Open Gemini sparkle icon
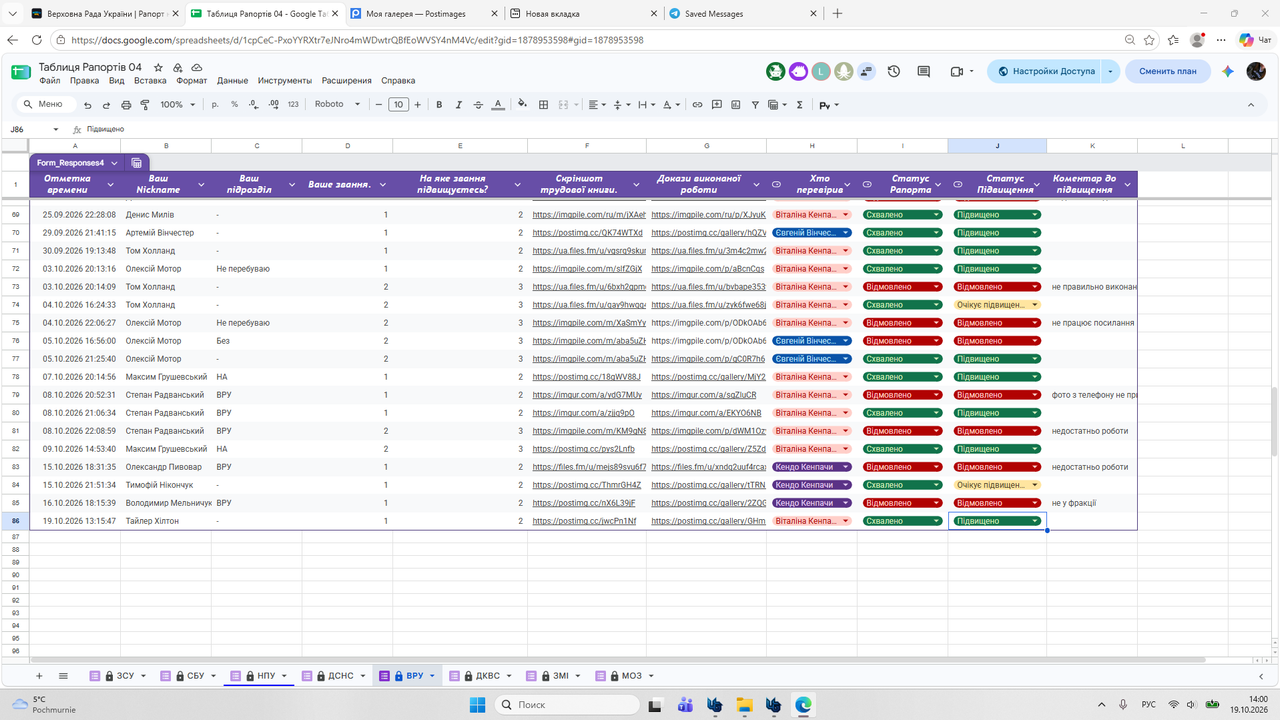The height and width of the screenshot is (720, 1280). coord(1228,72)
